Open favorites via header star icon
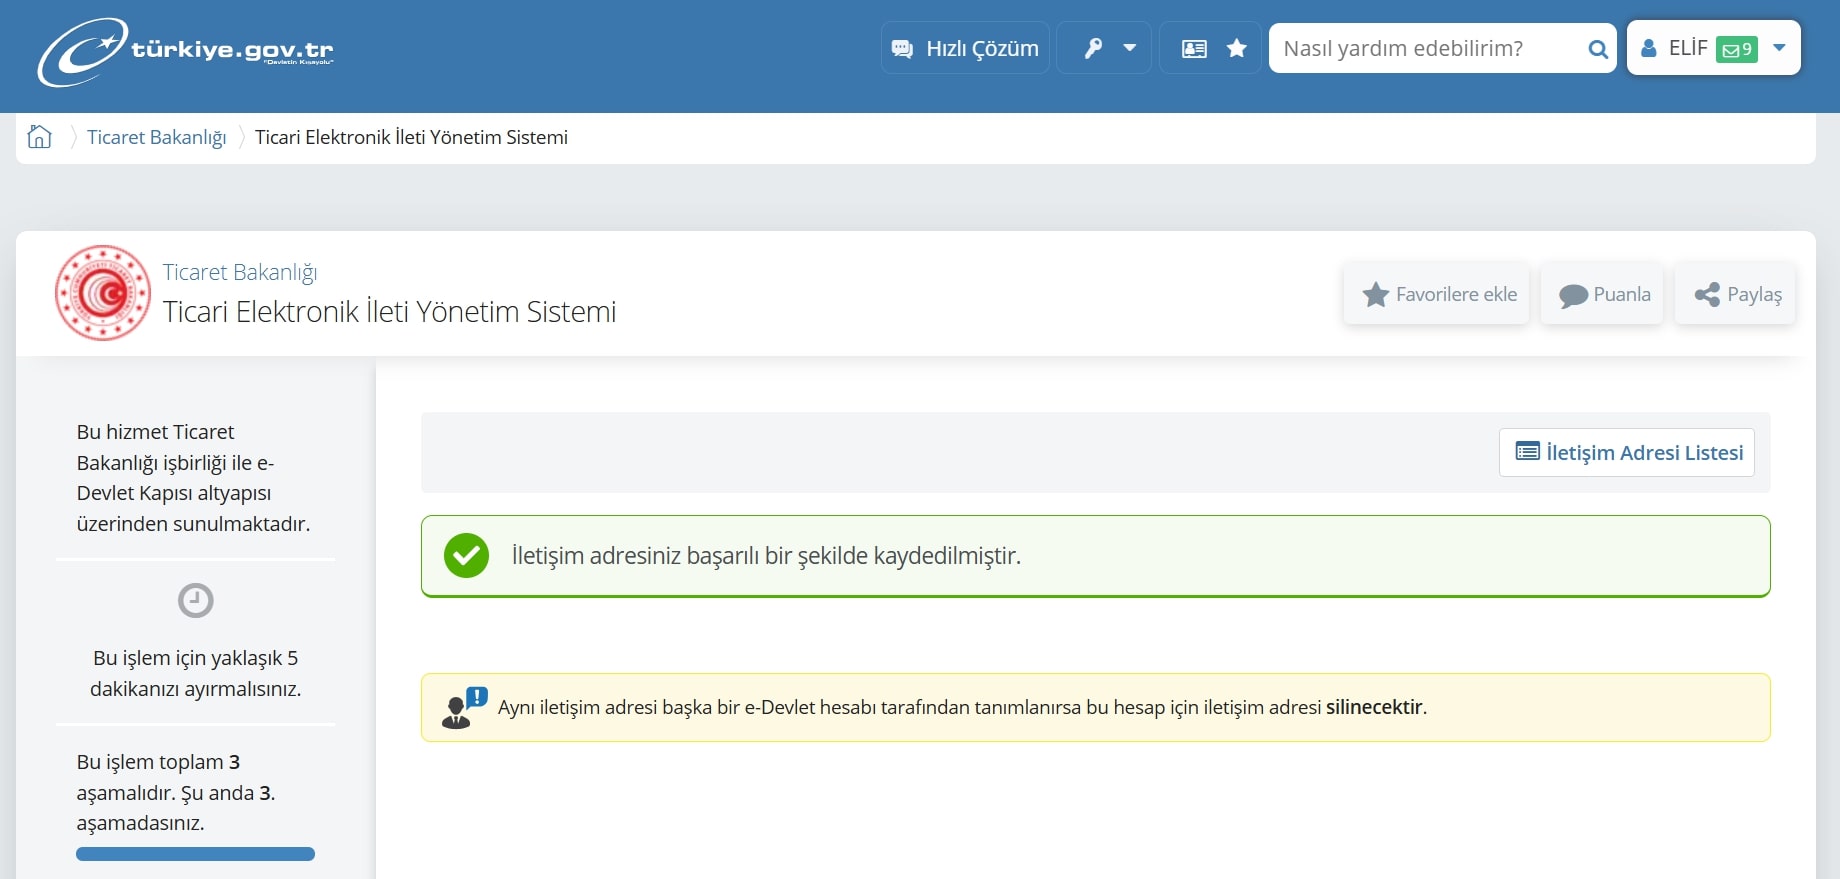 coord(1237,48)
